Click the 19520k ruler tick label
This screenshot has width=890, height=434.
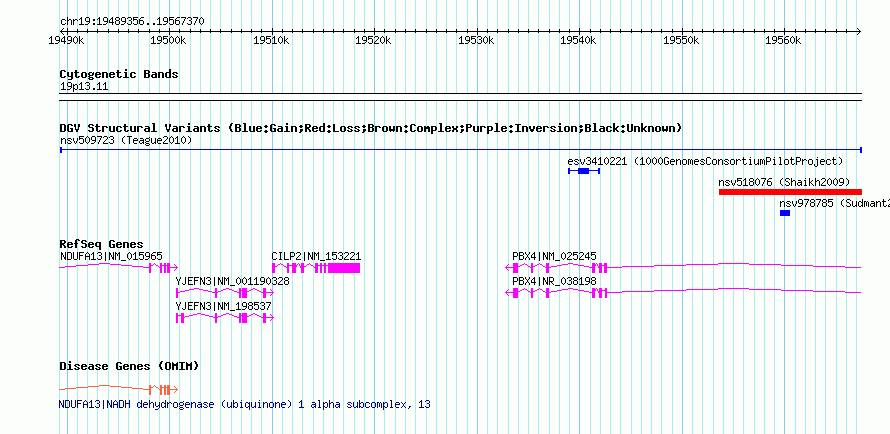373,41
